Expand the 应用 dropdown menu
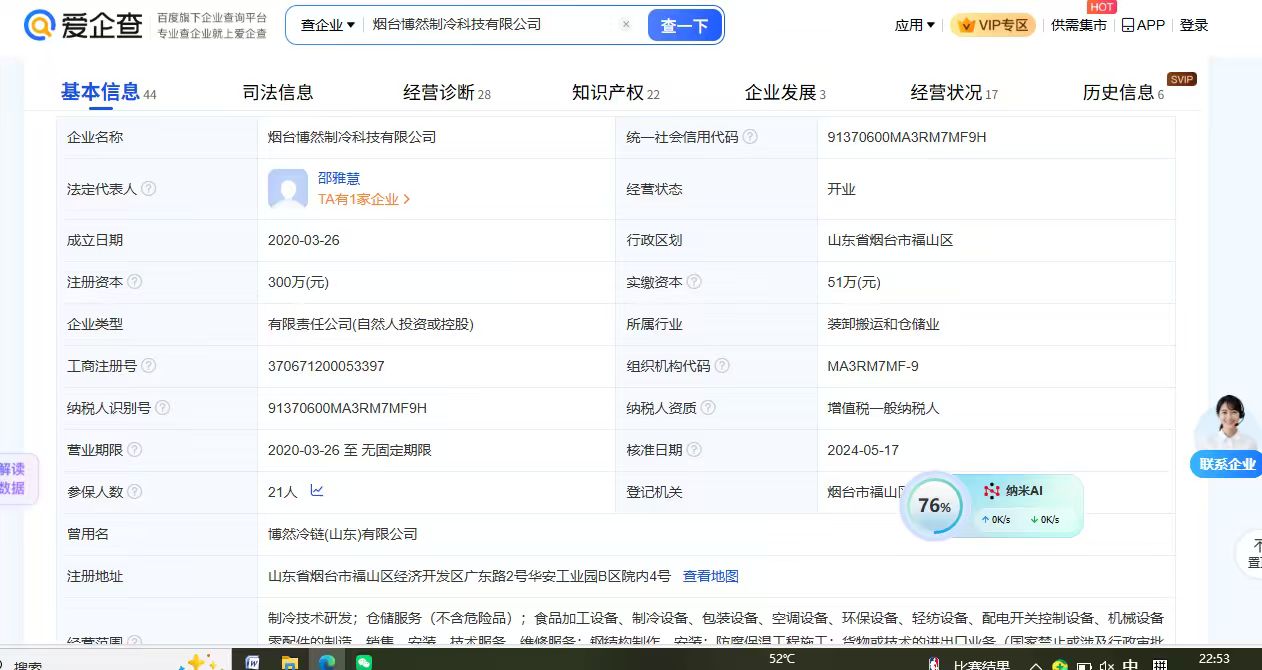This screenshot has width=1262, height=670. (914, 25)
